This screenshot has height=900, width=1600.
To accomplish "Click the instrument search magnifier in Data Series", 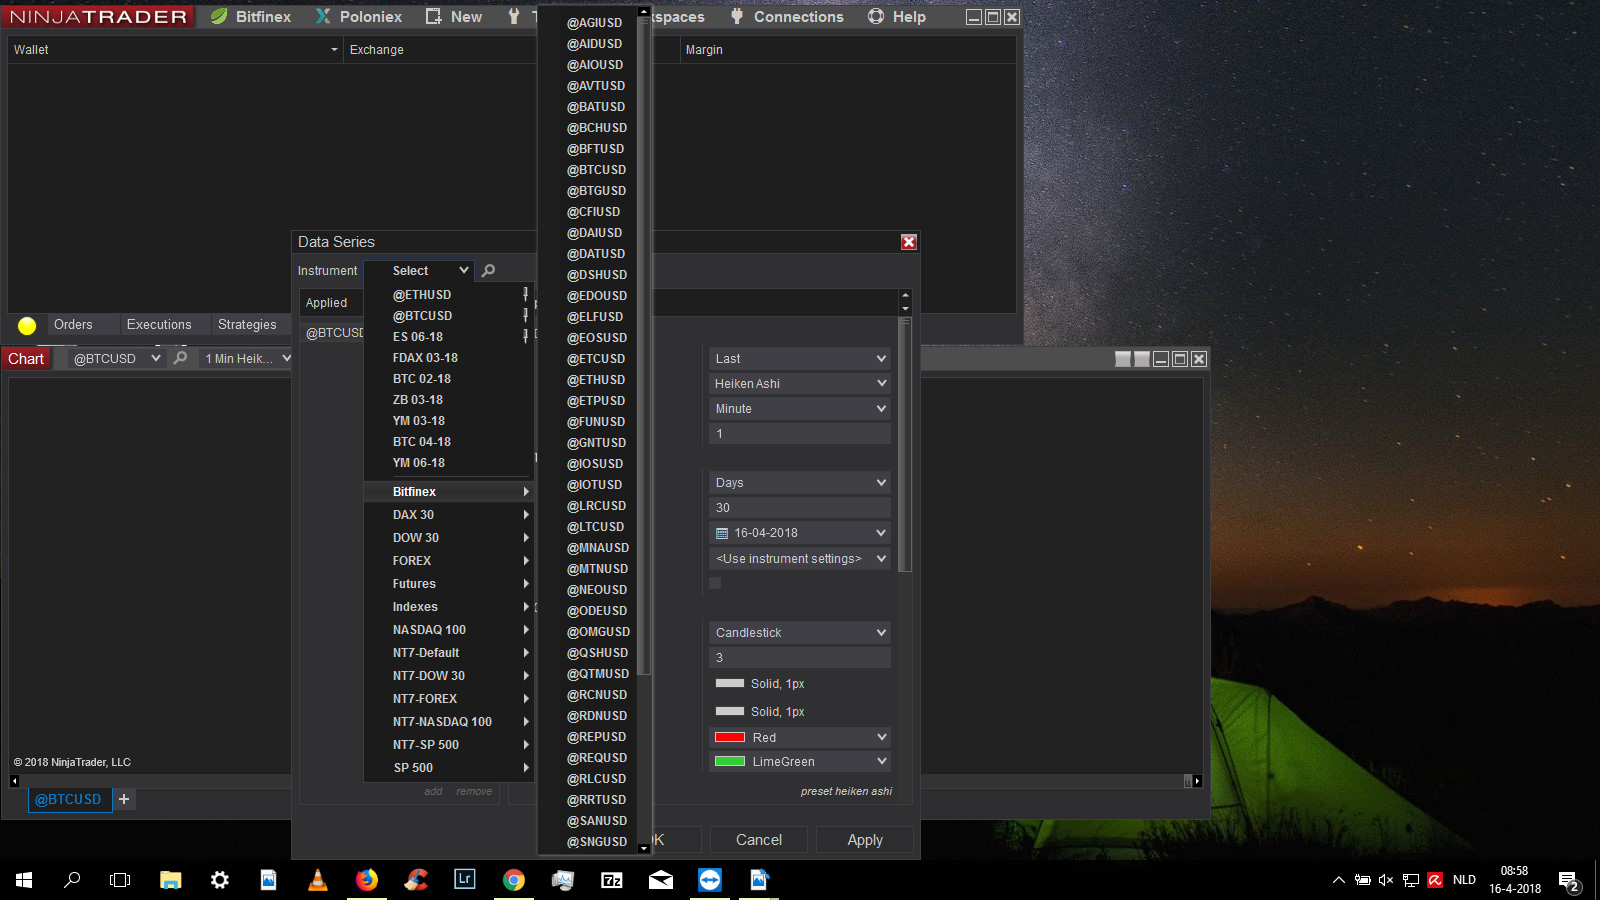I will click(x=489, y=271).
